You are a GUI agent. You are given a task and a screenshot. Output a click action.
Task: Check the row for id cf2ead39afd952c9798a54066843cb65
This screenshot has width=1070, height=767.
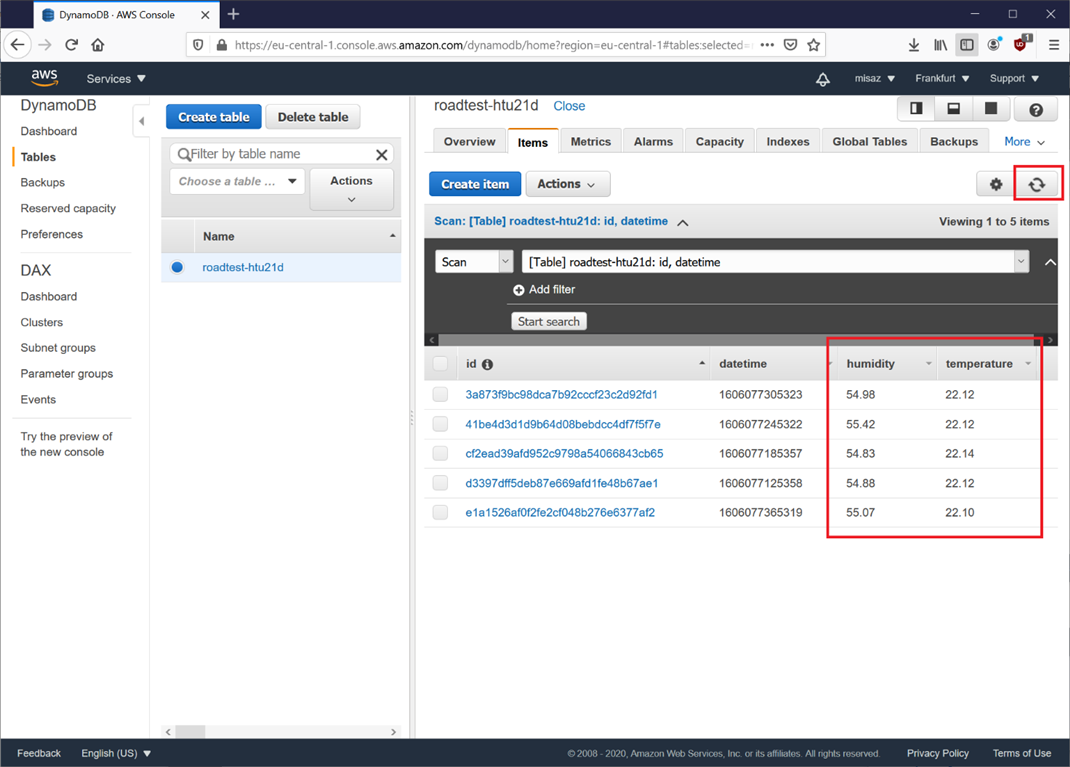click(440, 454)
